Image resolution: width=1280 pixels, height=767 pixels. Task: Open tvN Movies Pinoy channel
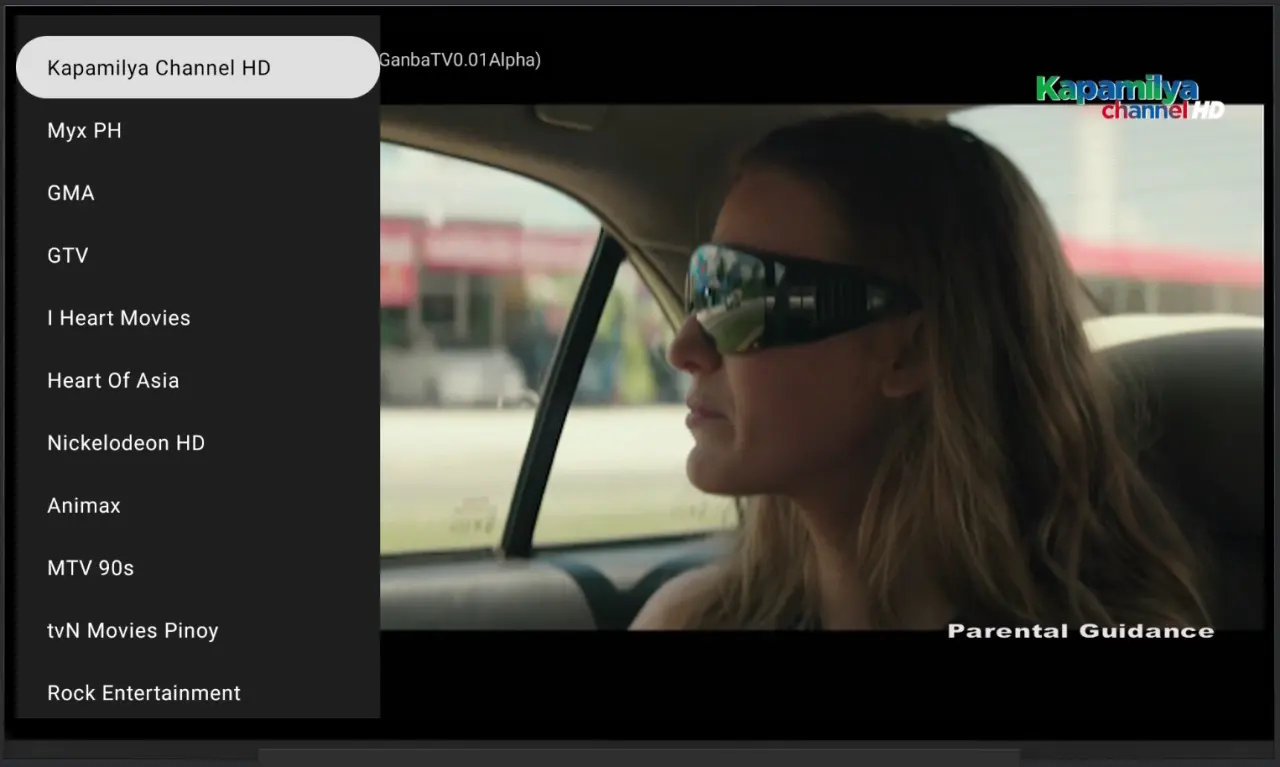[x=198, y=631]
